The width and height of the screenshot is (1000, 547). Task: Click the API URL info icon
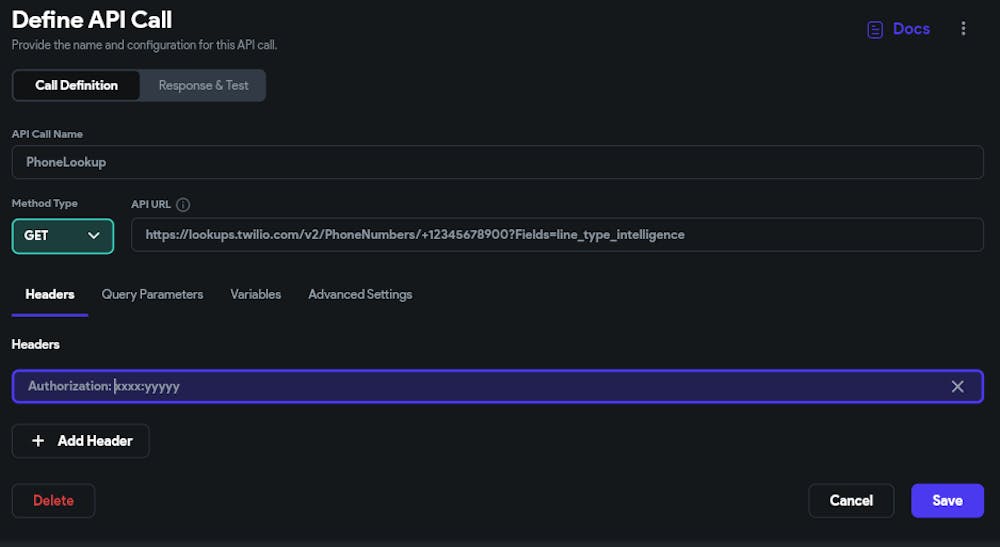(183, 205)
